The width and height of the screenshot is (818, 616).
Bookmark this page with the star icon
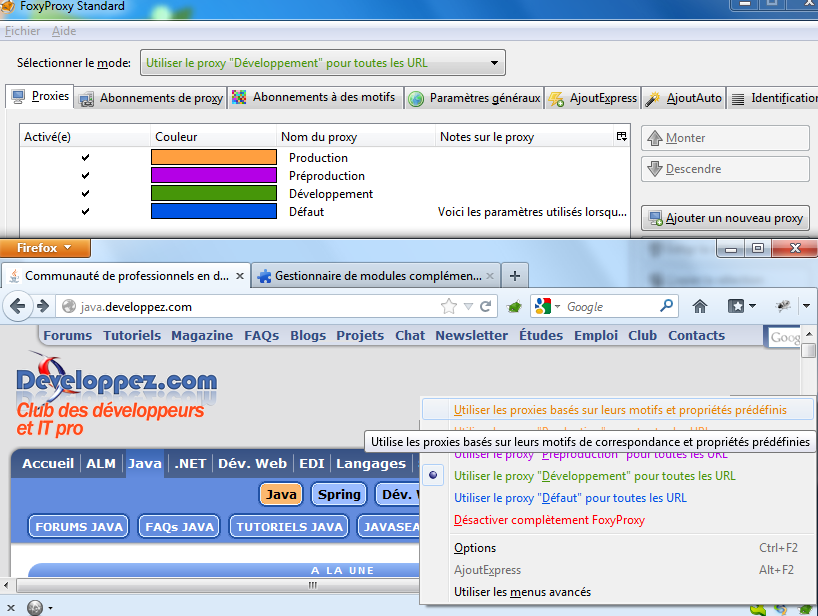(x=449, y=306)
